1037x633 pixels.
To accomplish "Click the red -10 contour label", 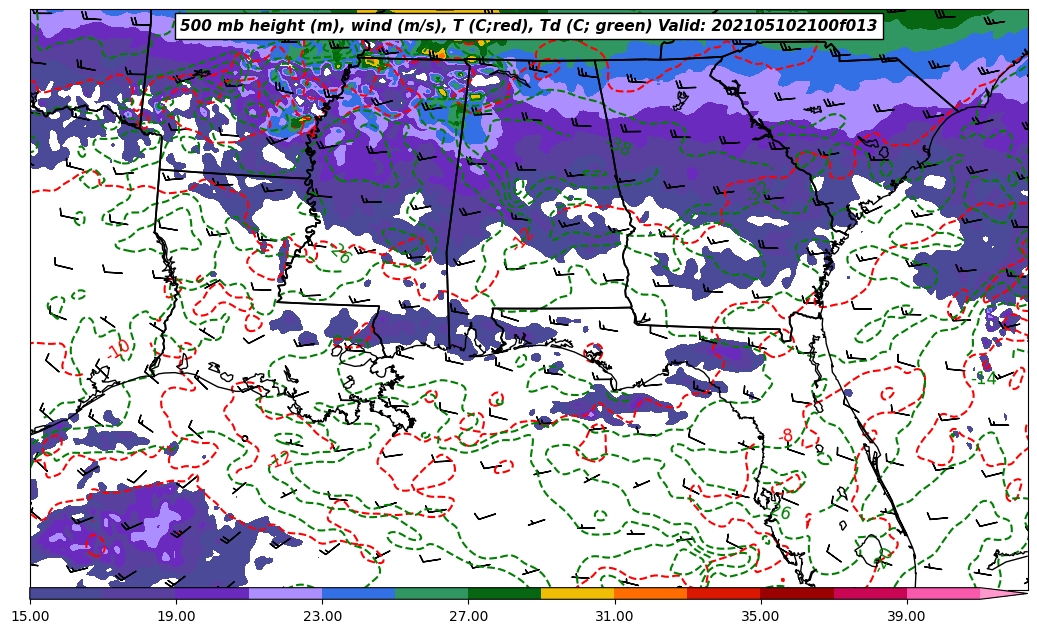I will click(119, 349).
